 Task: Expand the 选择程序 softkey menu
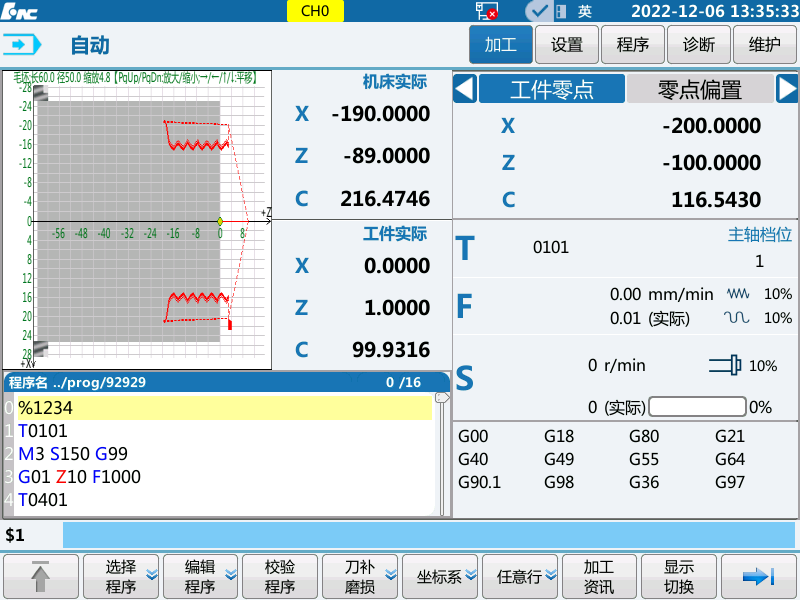point(121,577)
